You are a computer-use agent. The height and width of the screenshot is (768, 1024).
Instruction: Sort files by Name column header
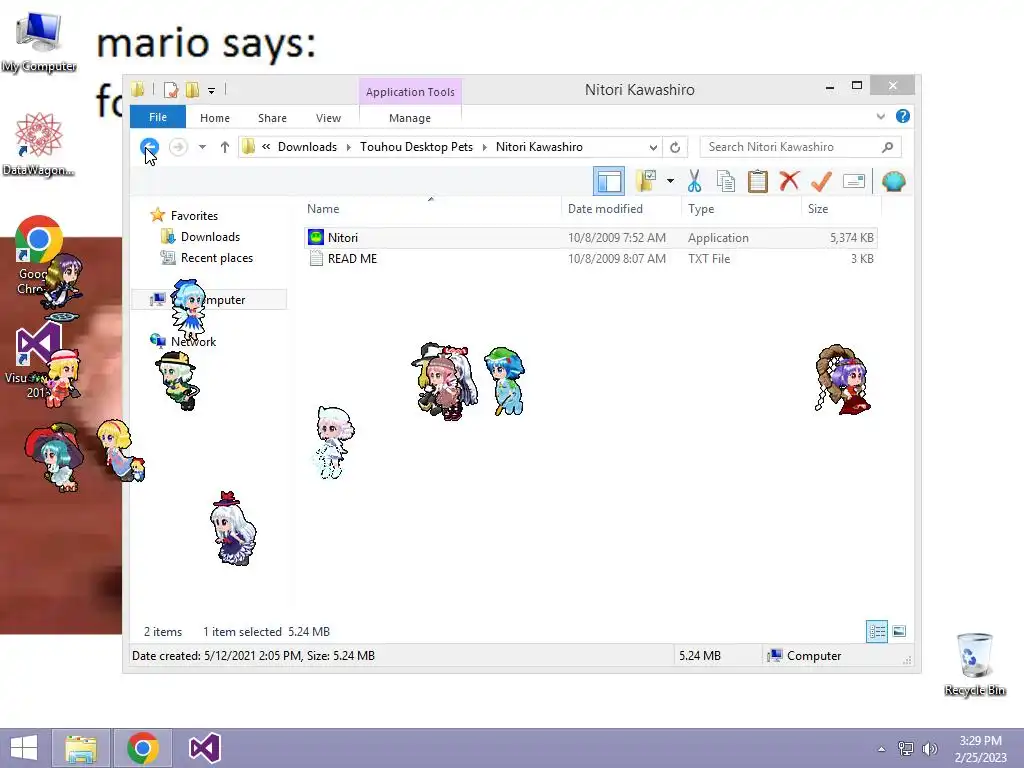pos(431,208)
